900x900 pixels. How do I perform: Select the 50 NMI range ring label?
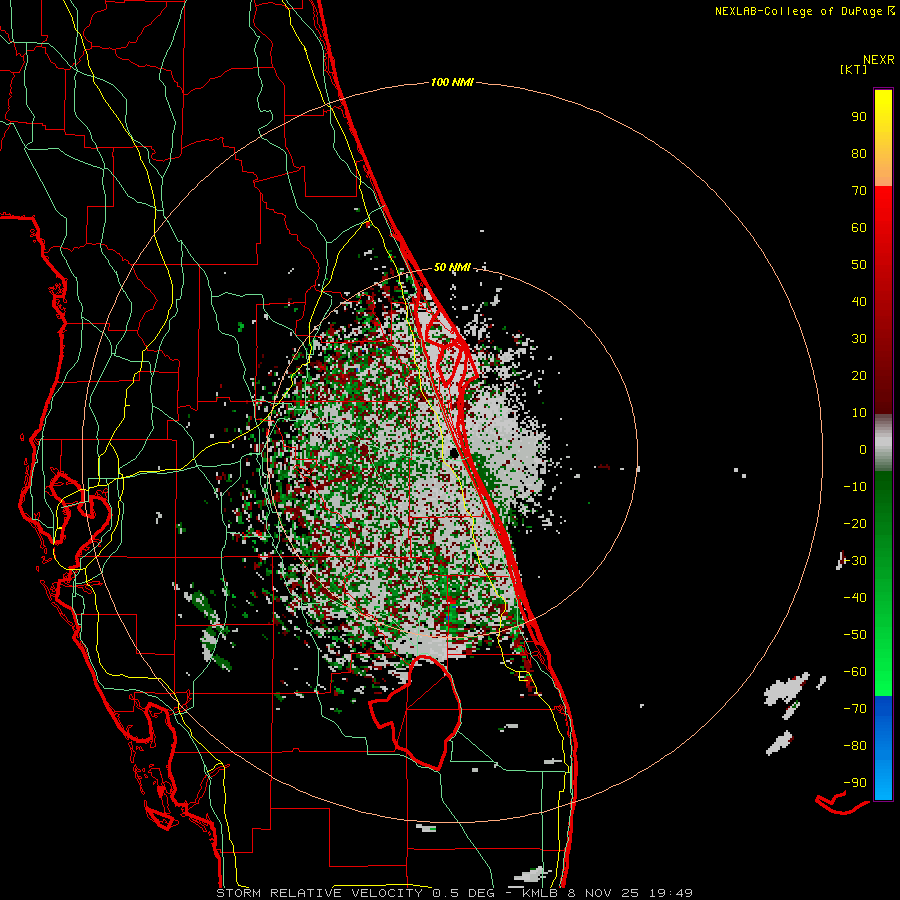452,267
